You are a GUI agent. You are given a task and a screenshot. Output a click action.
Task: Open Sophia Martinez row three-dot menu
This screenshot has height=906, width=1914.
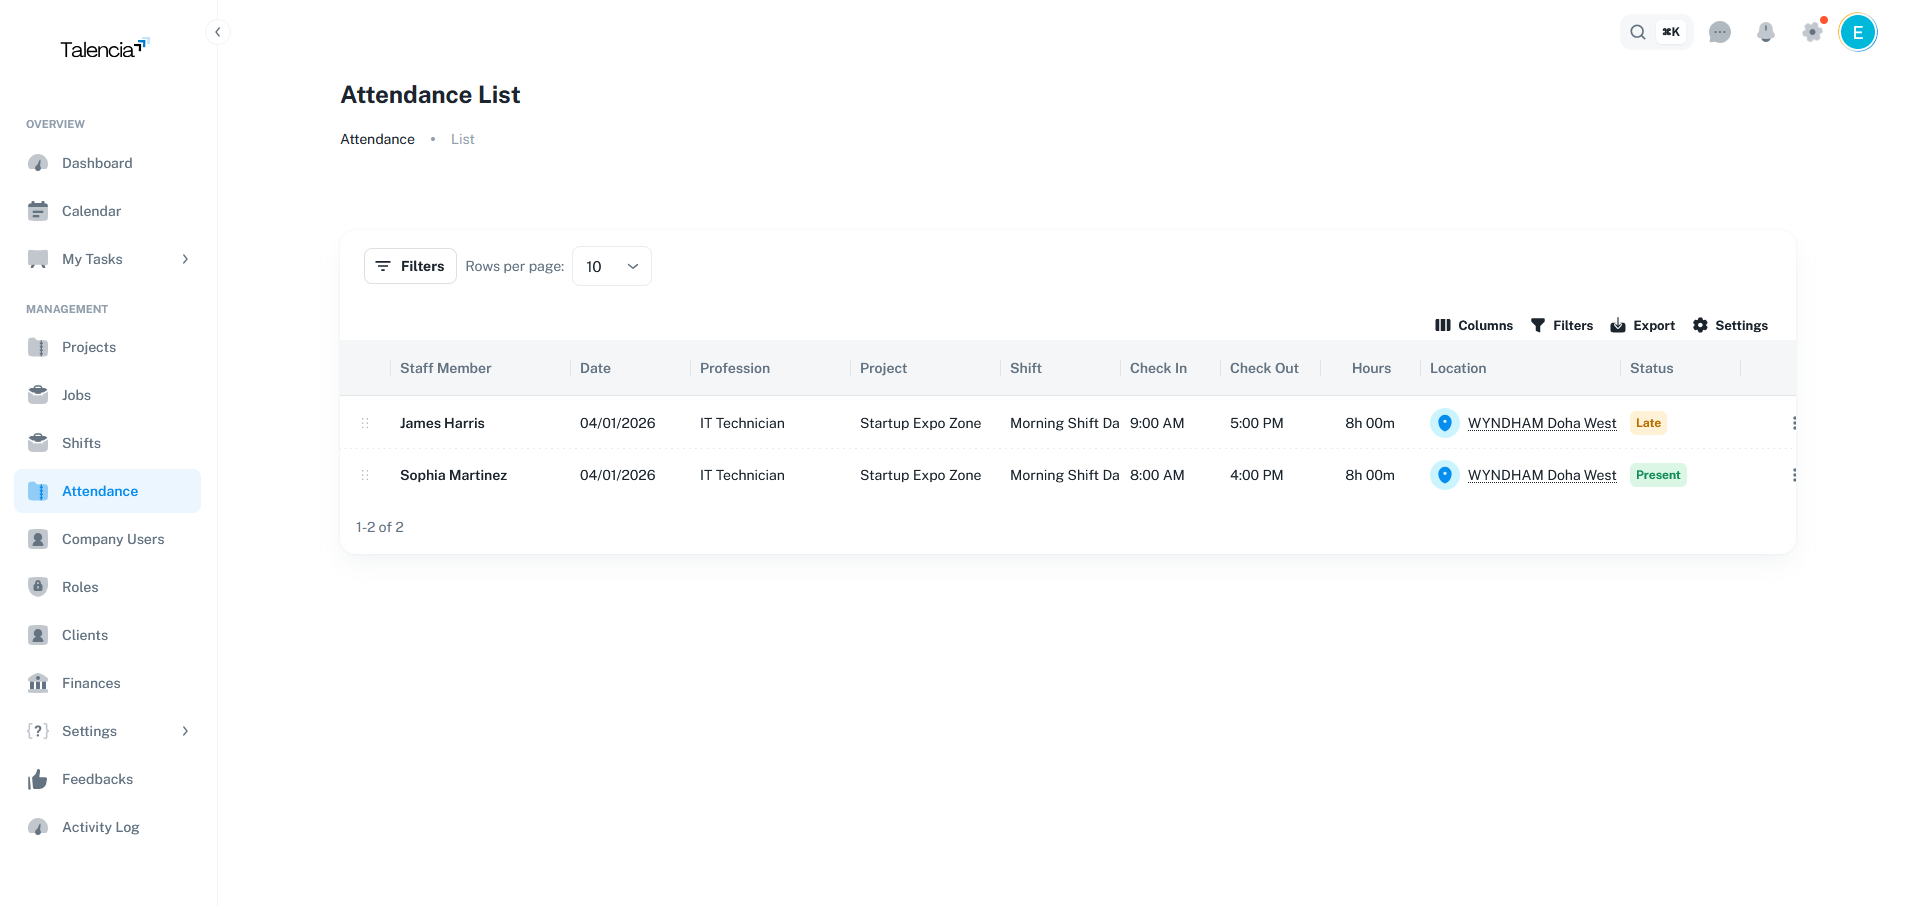1794,475
